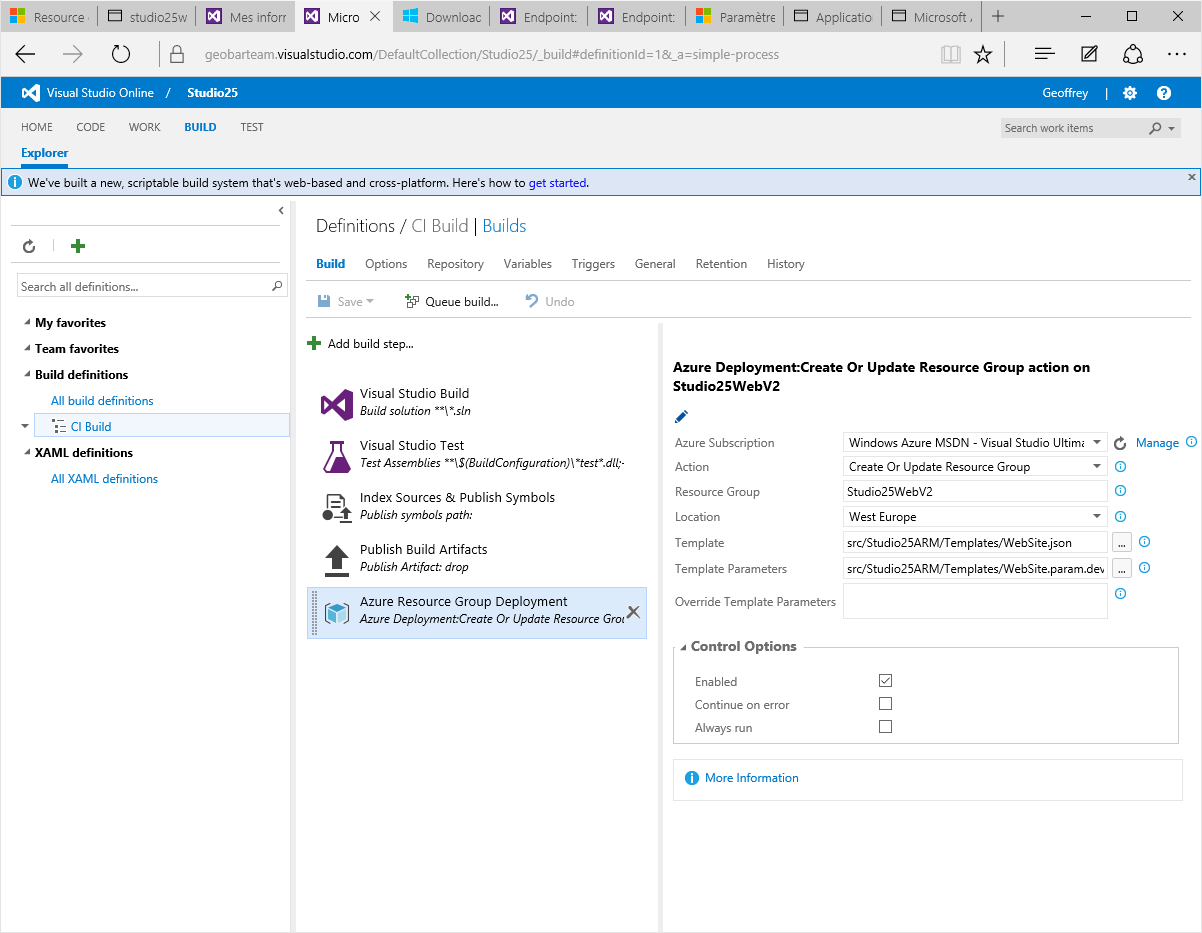Show info for Action field
Screen dimensions: 1202x933
pos(1121,467)
